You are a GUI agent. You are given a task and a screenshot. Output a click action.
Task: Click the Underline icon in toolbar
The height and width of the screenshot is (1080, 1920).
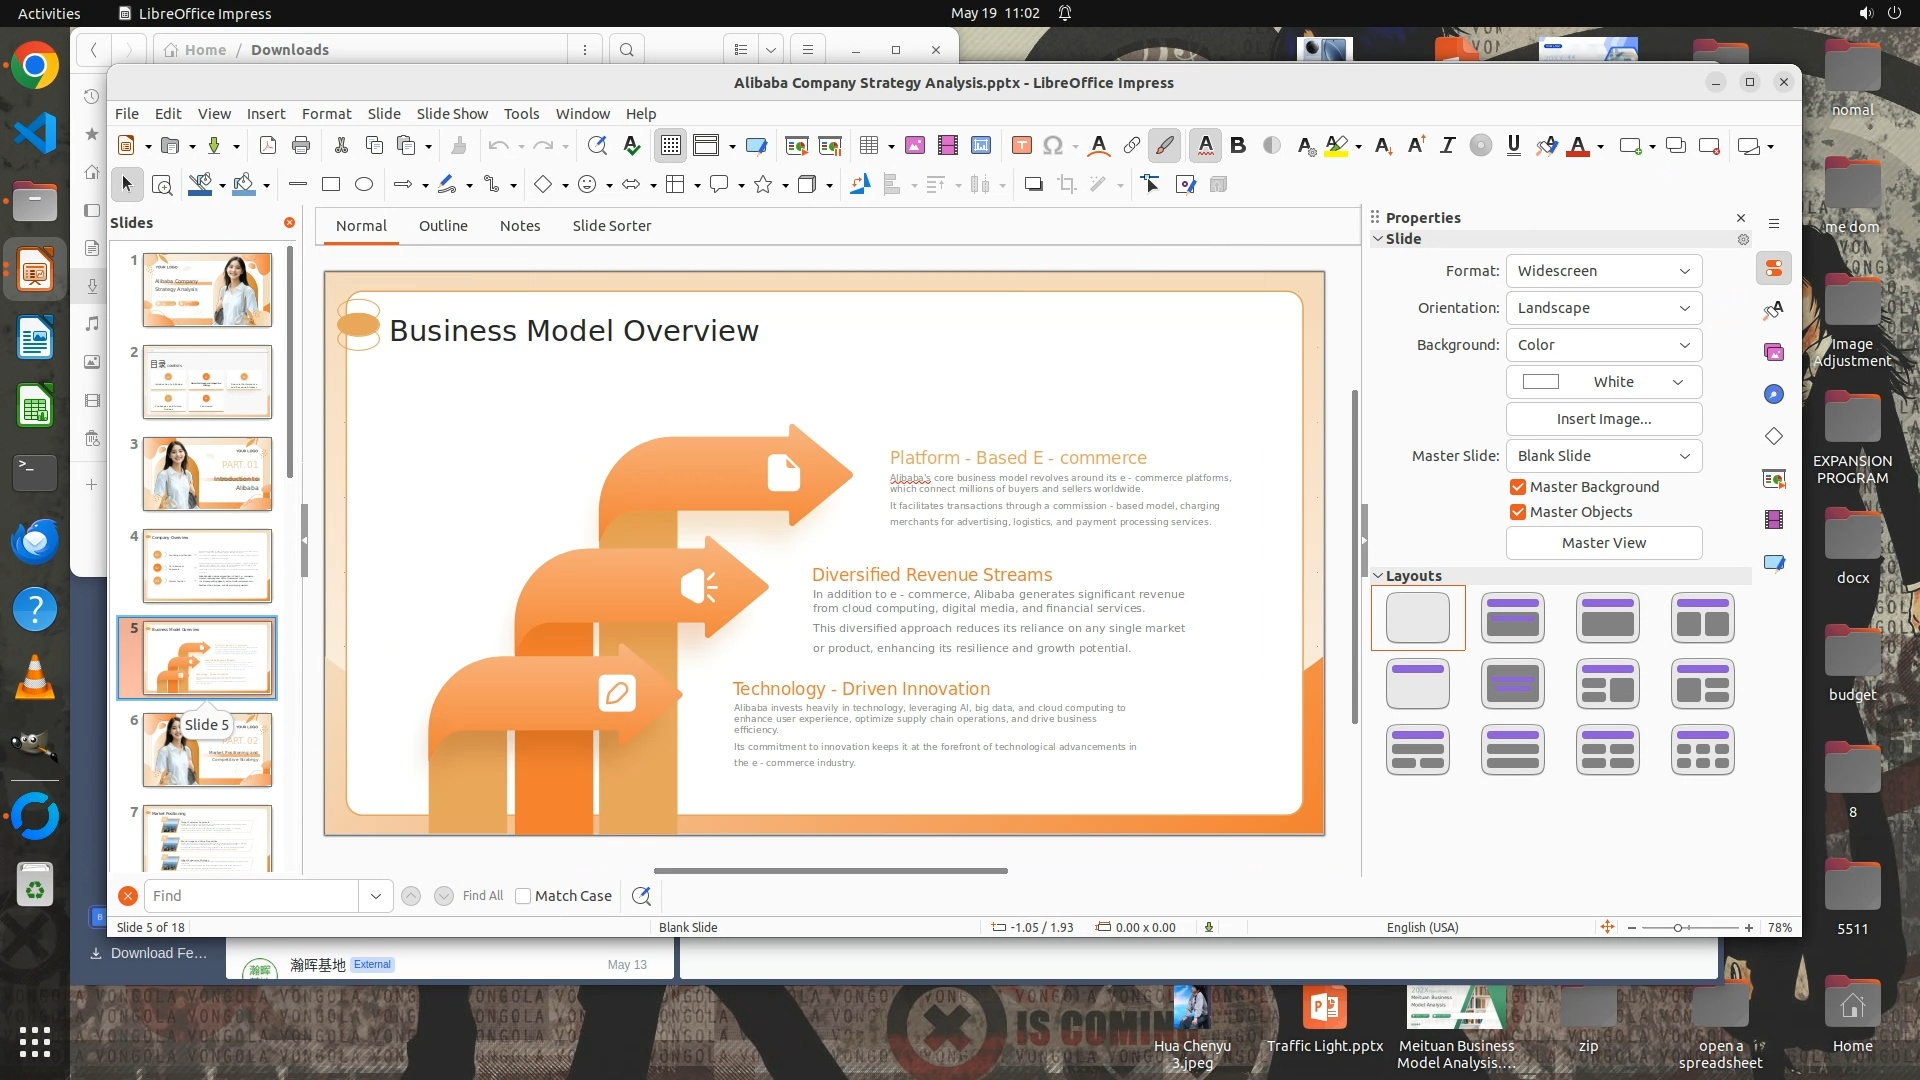tap(1513, 146)
